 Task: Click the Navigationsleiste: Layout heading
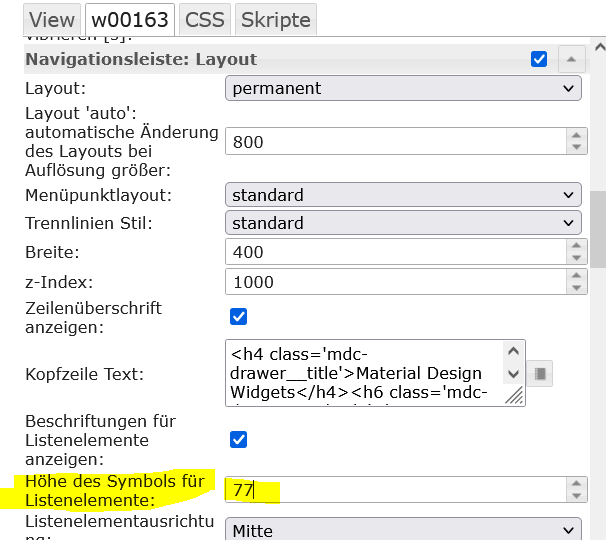coord(141,60)
